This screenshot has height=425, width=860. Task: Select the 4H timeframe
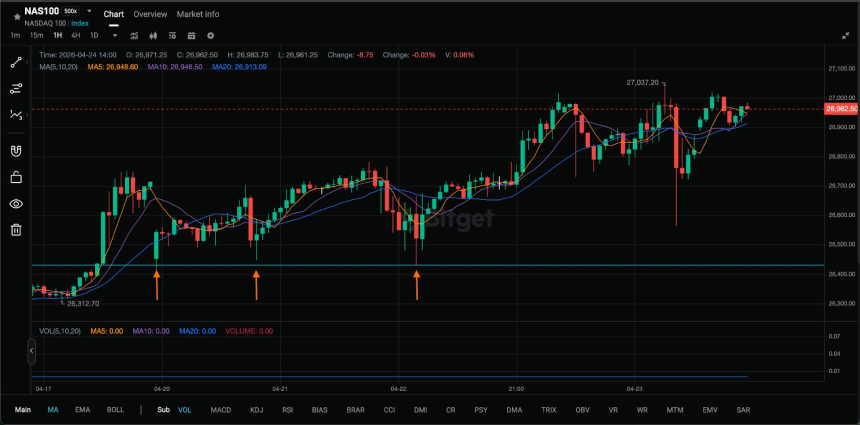tap(76, 36)
